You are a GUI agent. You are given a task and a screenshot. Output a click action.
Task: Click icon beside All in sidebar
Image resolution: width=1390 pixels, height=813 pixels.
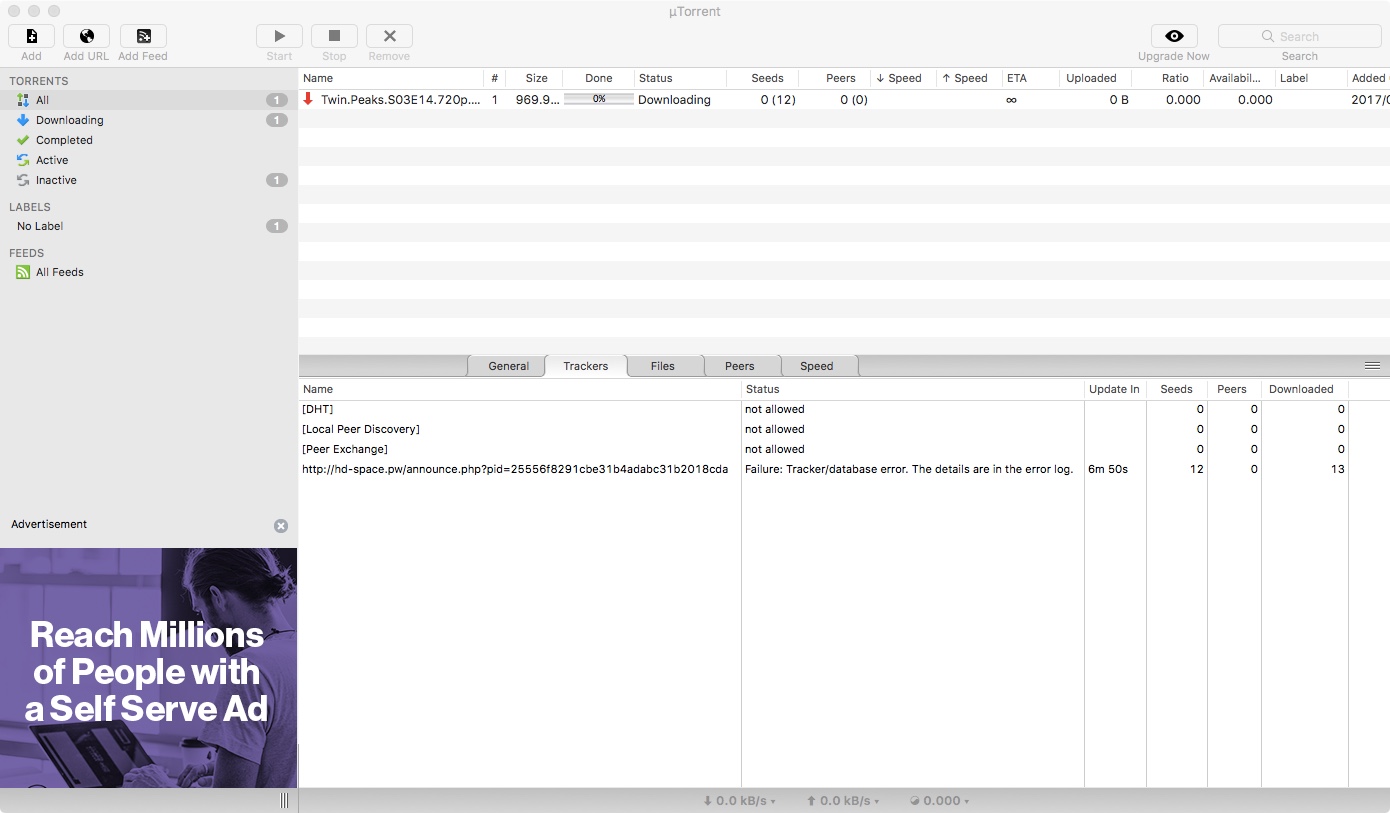click(x=23, y=100)
